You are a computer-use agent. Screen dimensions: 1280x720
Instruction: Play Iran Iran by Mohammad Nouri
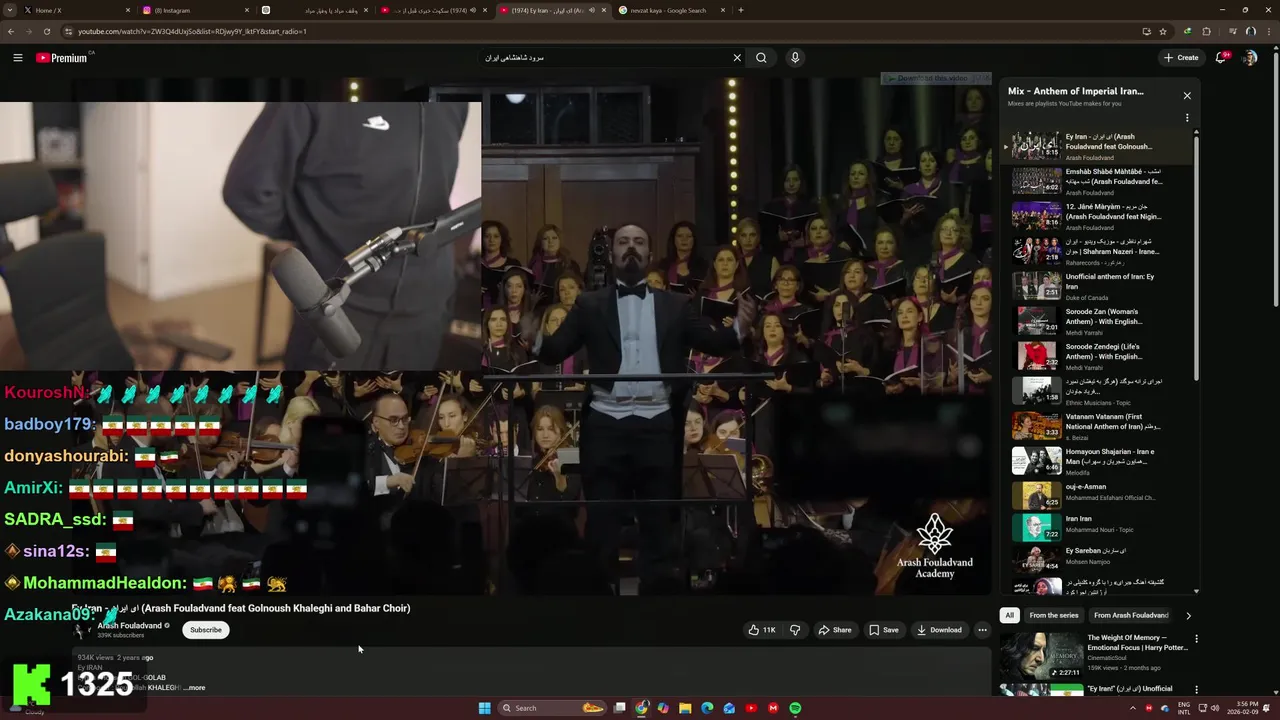click(x=1098, y=527)
